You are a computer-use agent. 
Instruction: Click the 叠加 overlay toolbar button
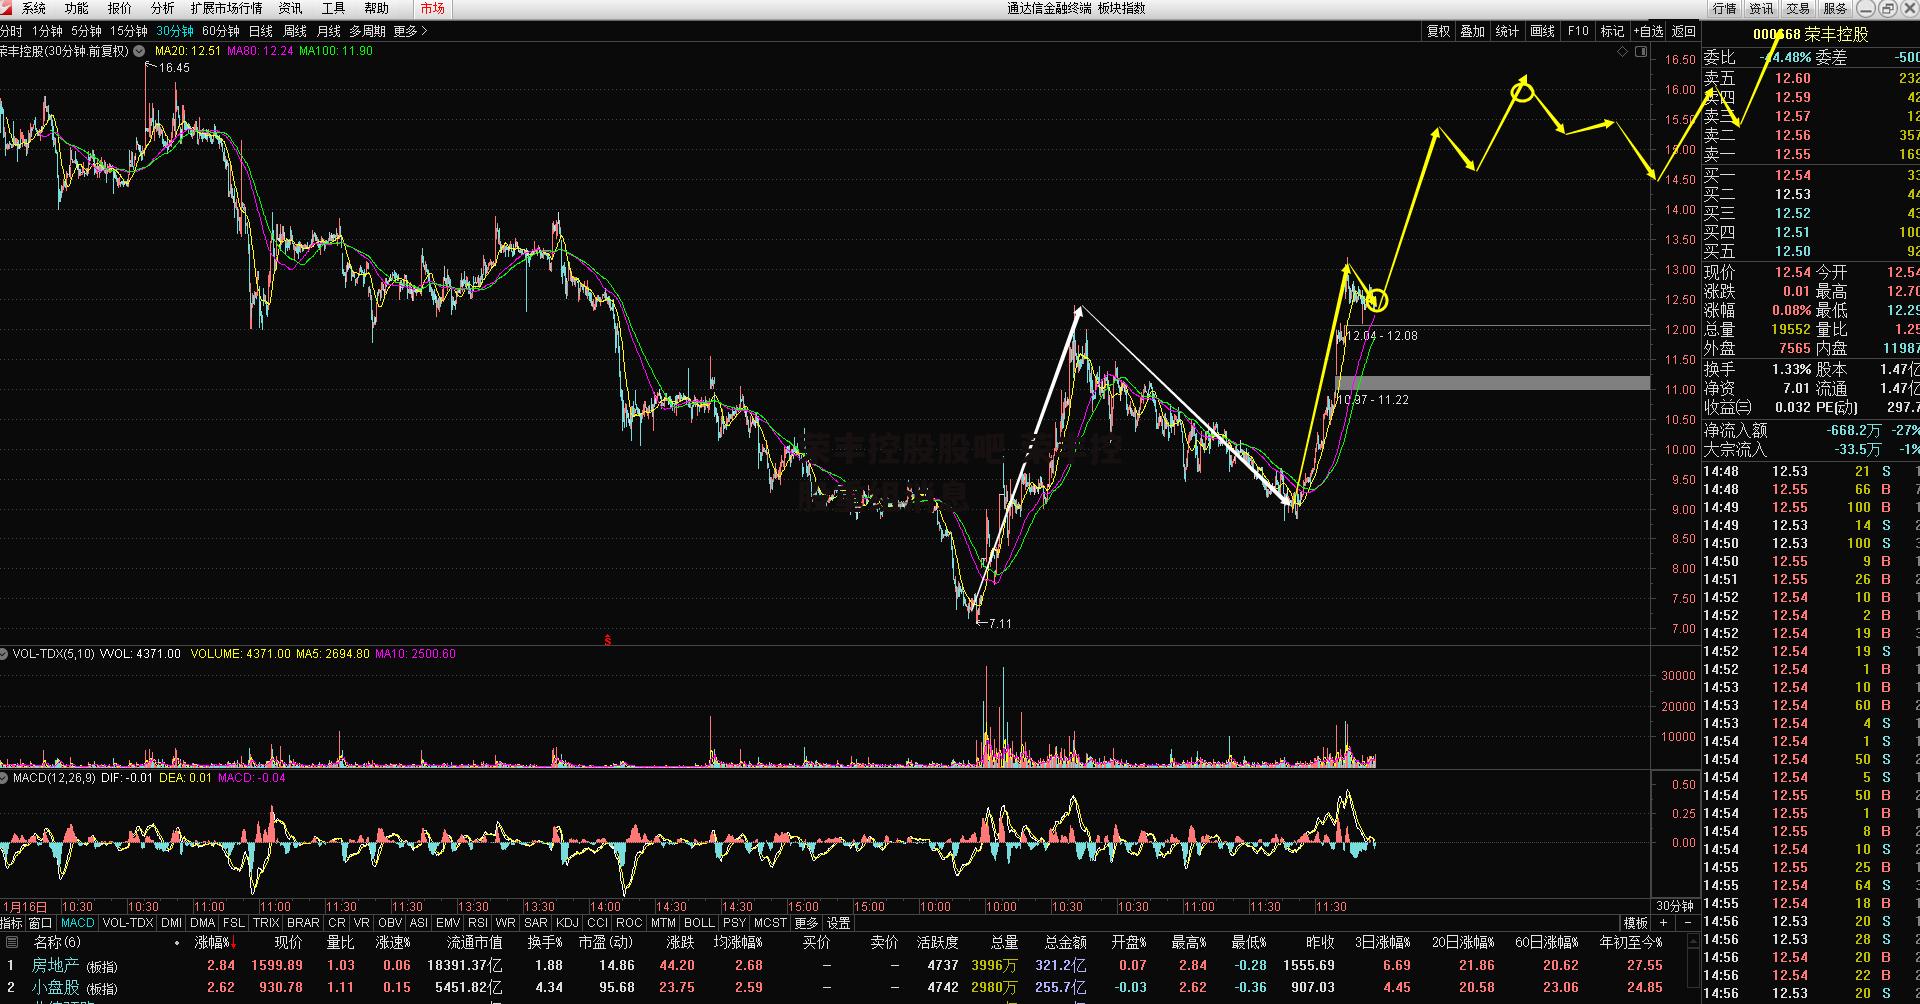1472,31
